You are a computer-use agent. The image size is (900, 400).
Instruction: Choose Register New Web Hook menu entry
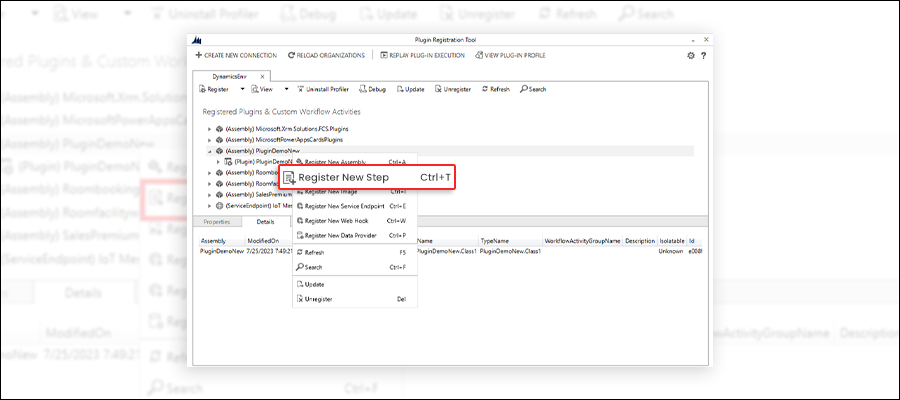pyautogui.click(x=355, y=220)
